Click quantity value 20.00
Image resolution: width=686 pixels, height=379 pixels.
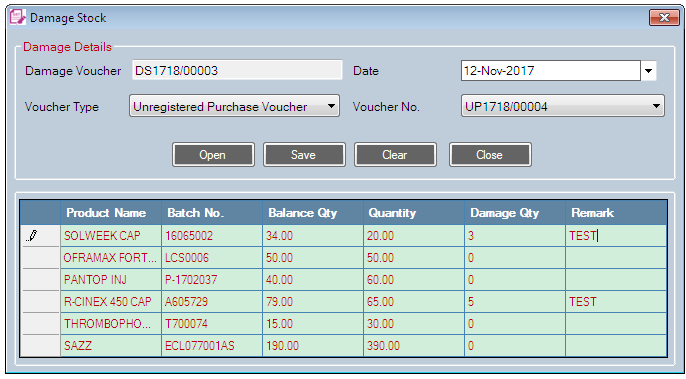click(x=414, y=236)
